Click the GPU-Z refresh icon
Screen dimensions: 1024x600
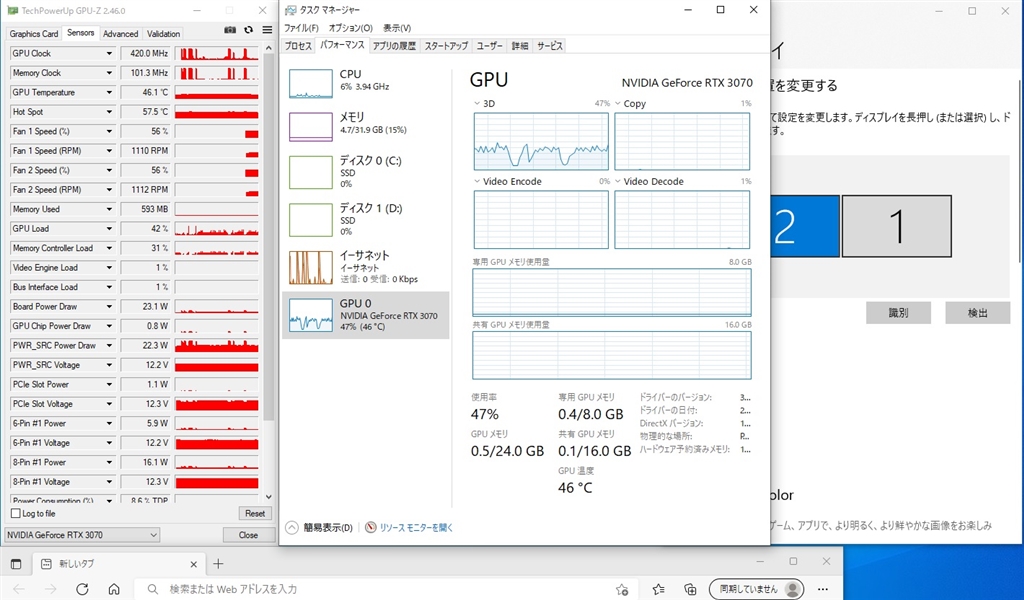[x=248, y=30]
